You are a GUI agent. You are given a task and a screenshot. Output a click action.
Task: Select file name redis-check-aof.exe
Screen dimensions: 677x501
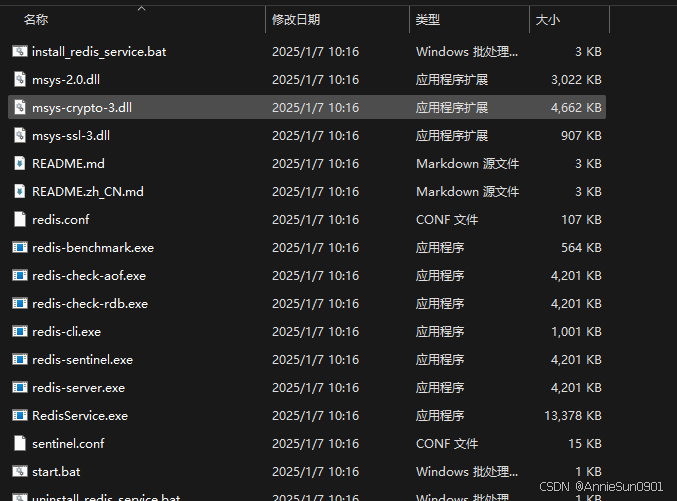click(89, 276)
